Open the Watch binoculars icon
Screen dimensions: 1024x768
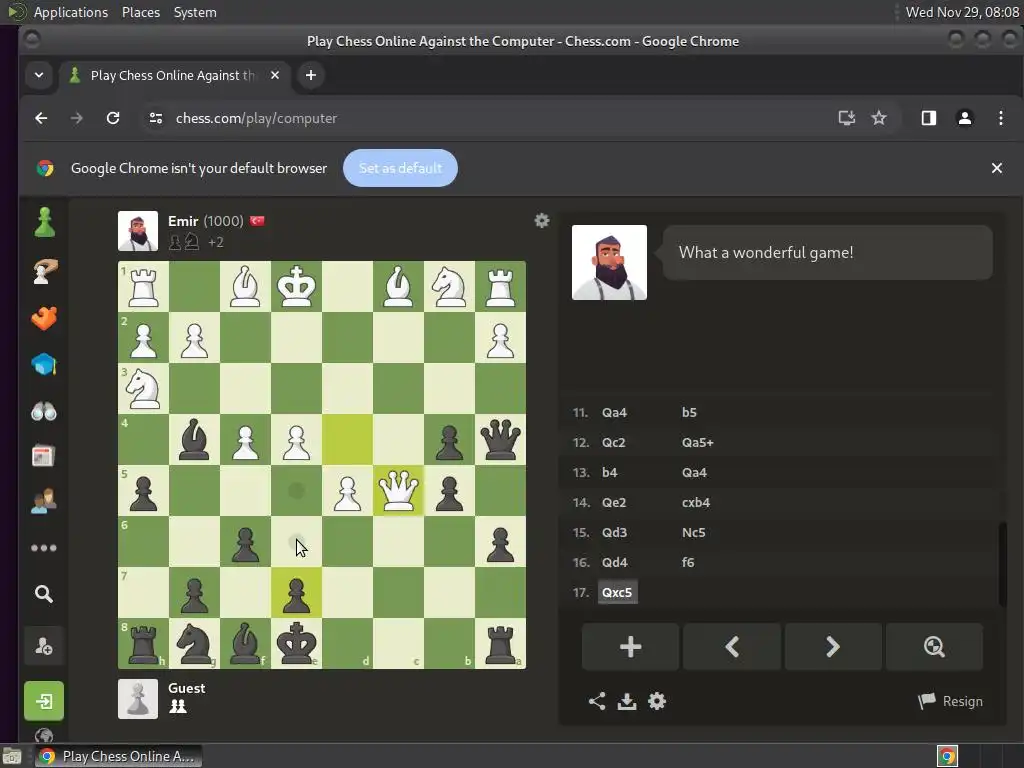pyautogui.click(x=44, y=411)
